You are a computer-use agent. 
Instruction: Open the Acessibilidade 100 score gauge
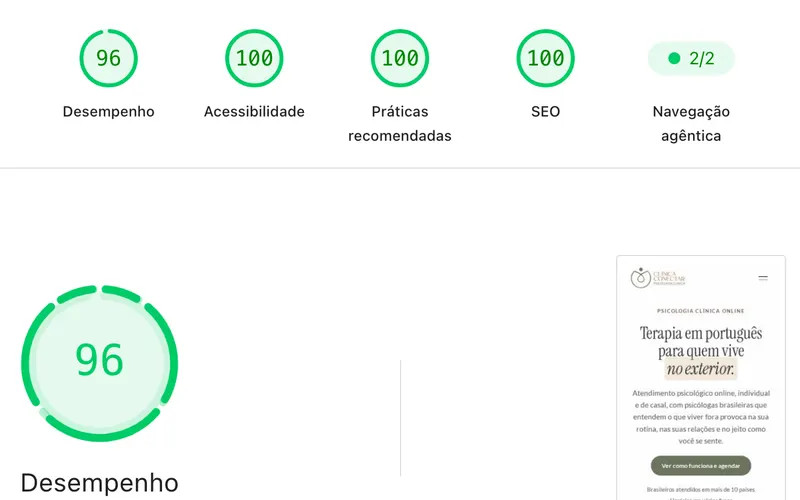coord(254,58)
